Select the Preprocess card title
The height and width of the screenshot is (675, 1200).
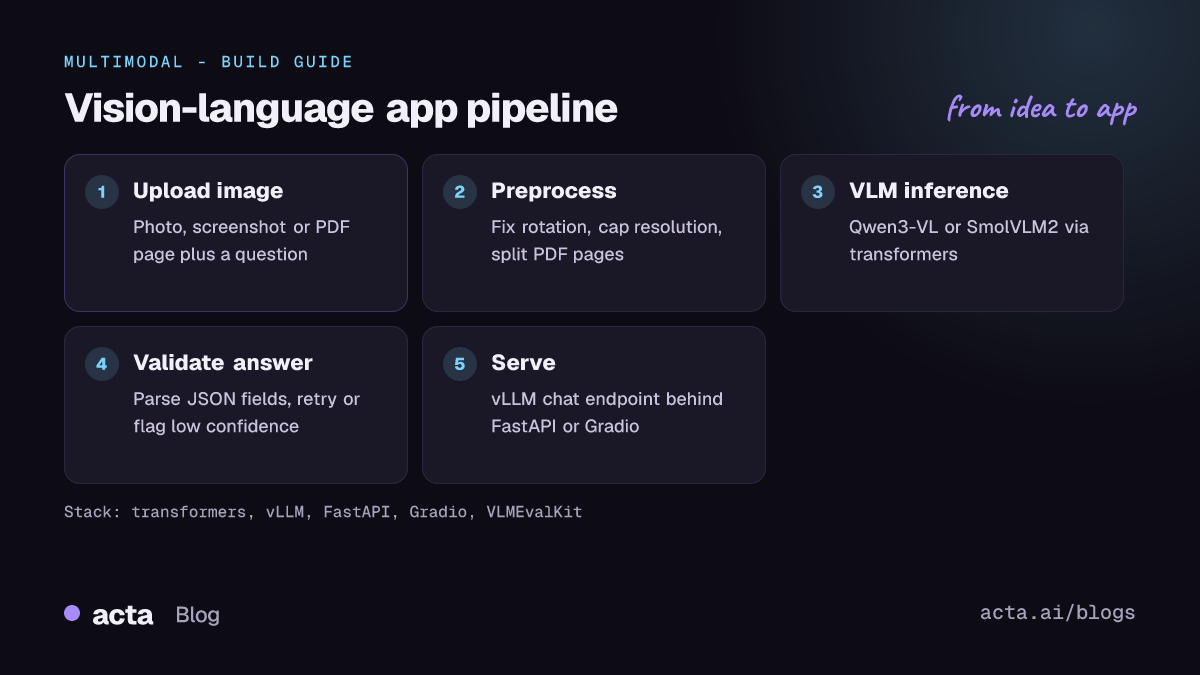point(554,191)
